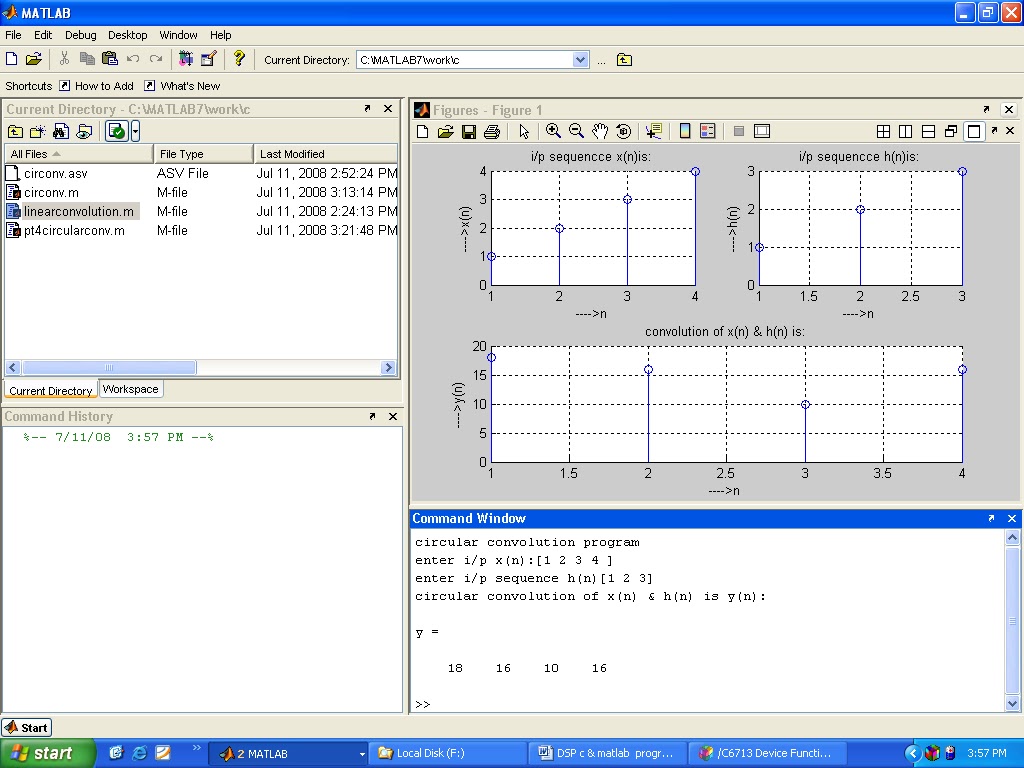1024x768 pixels.
Task: Create new folder in Current Directory panel
Action: 38,132
